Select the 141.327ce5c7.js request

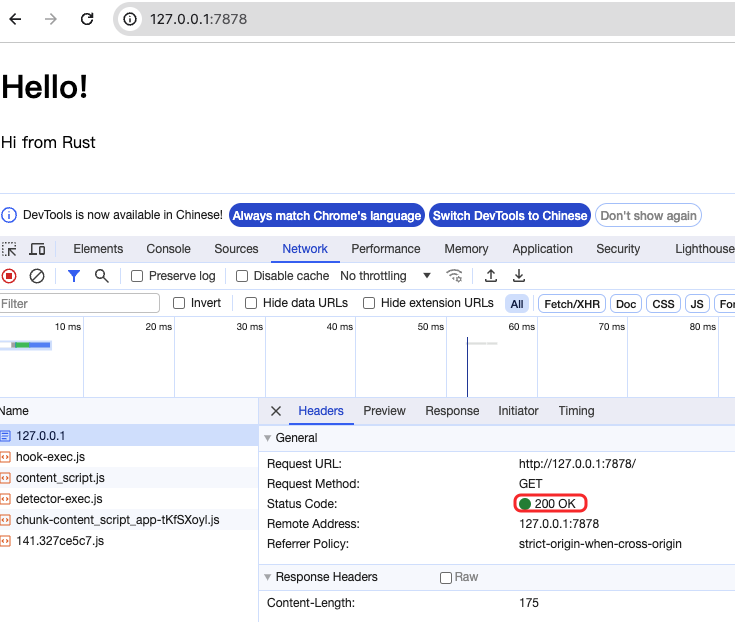point(129,541)
